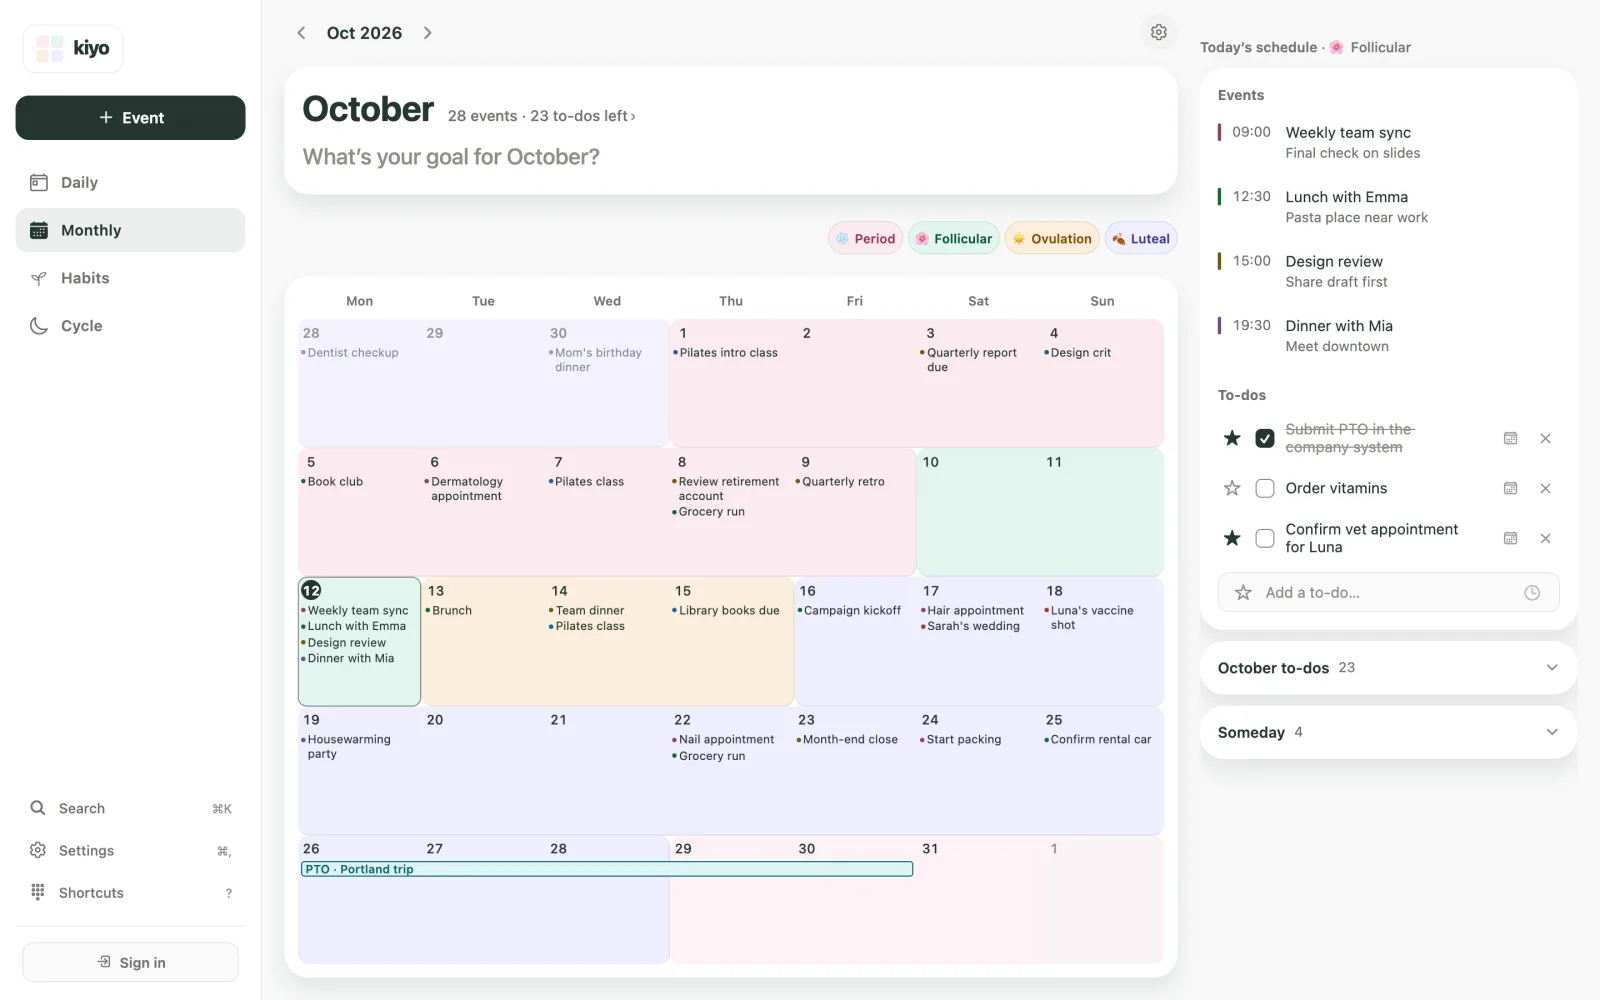Remove Confirm vet appointment to-do

[1545, 538]
